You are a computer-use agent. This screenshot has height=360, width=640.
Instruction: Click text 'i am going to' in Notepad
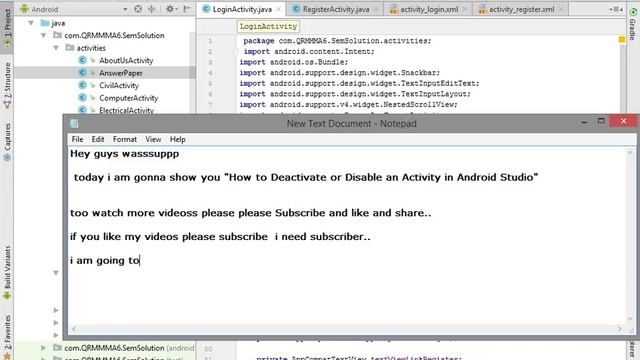(x=105, y=260)
